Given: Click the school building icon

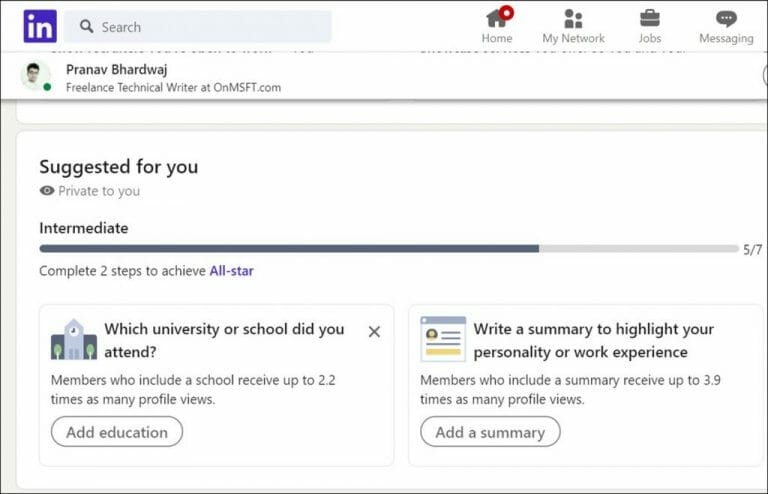Looking at the screenshot, I should pyautogui.click(x=74, y=340).
